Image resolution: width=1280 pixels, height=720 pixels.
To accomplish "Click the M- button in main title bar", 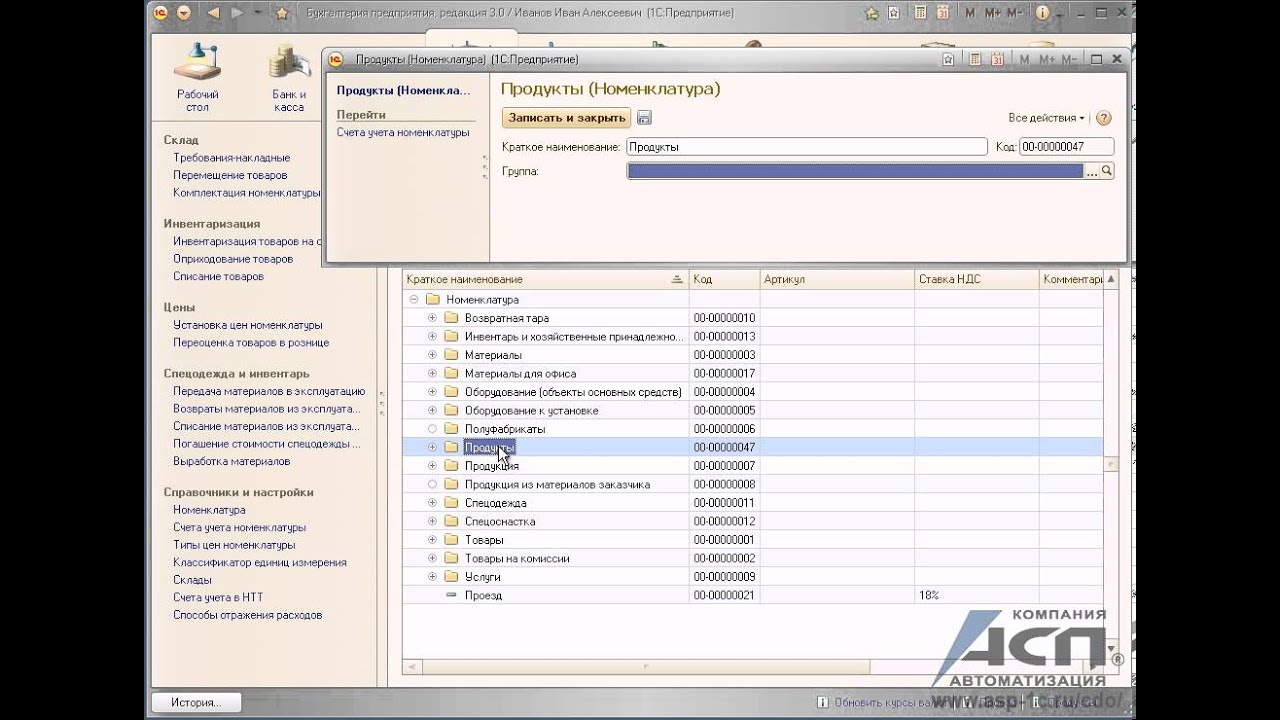I will (1014, 14).
